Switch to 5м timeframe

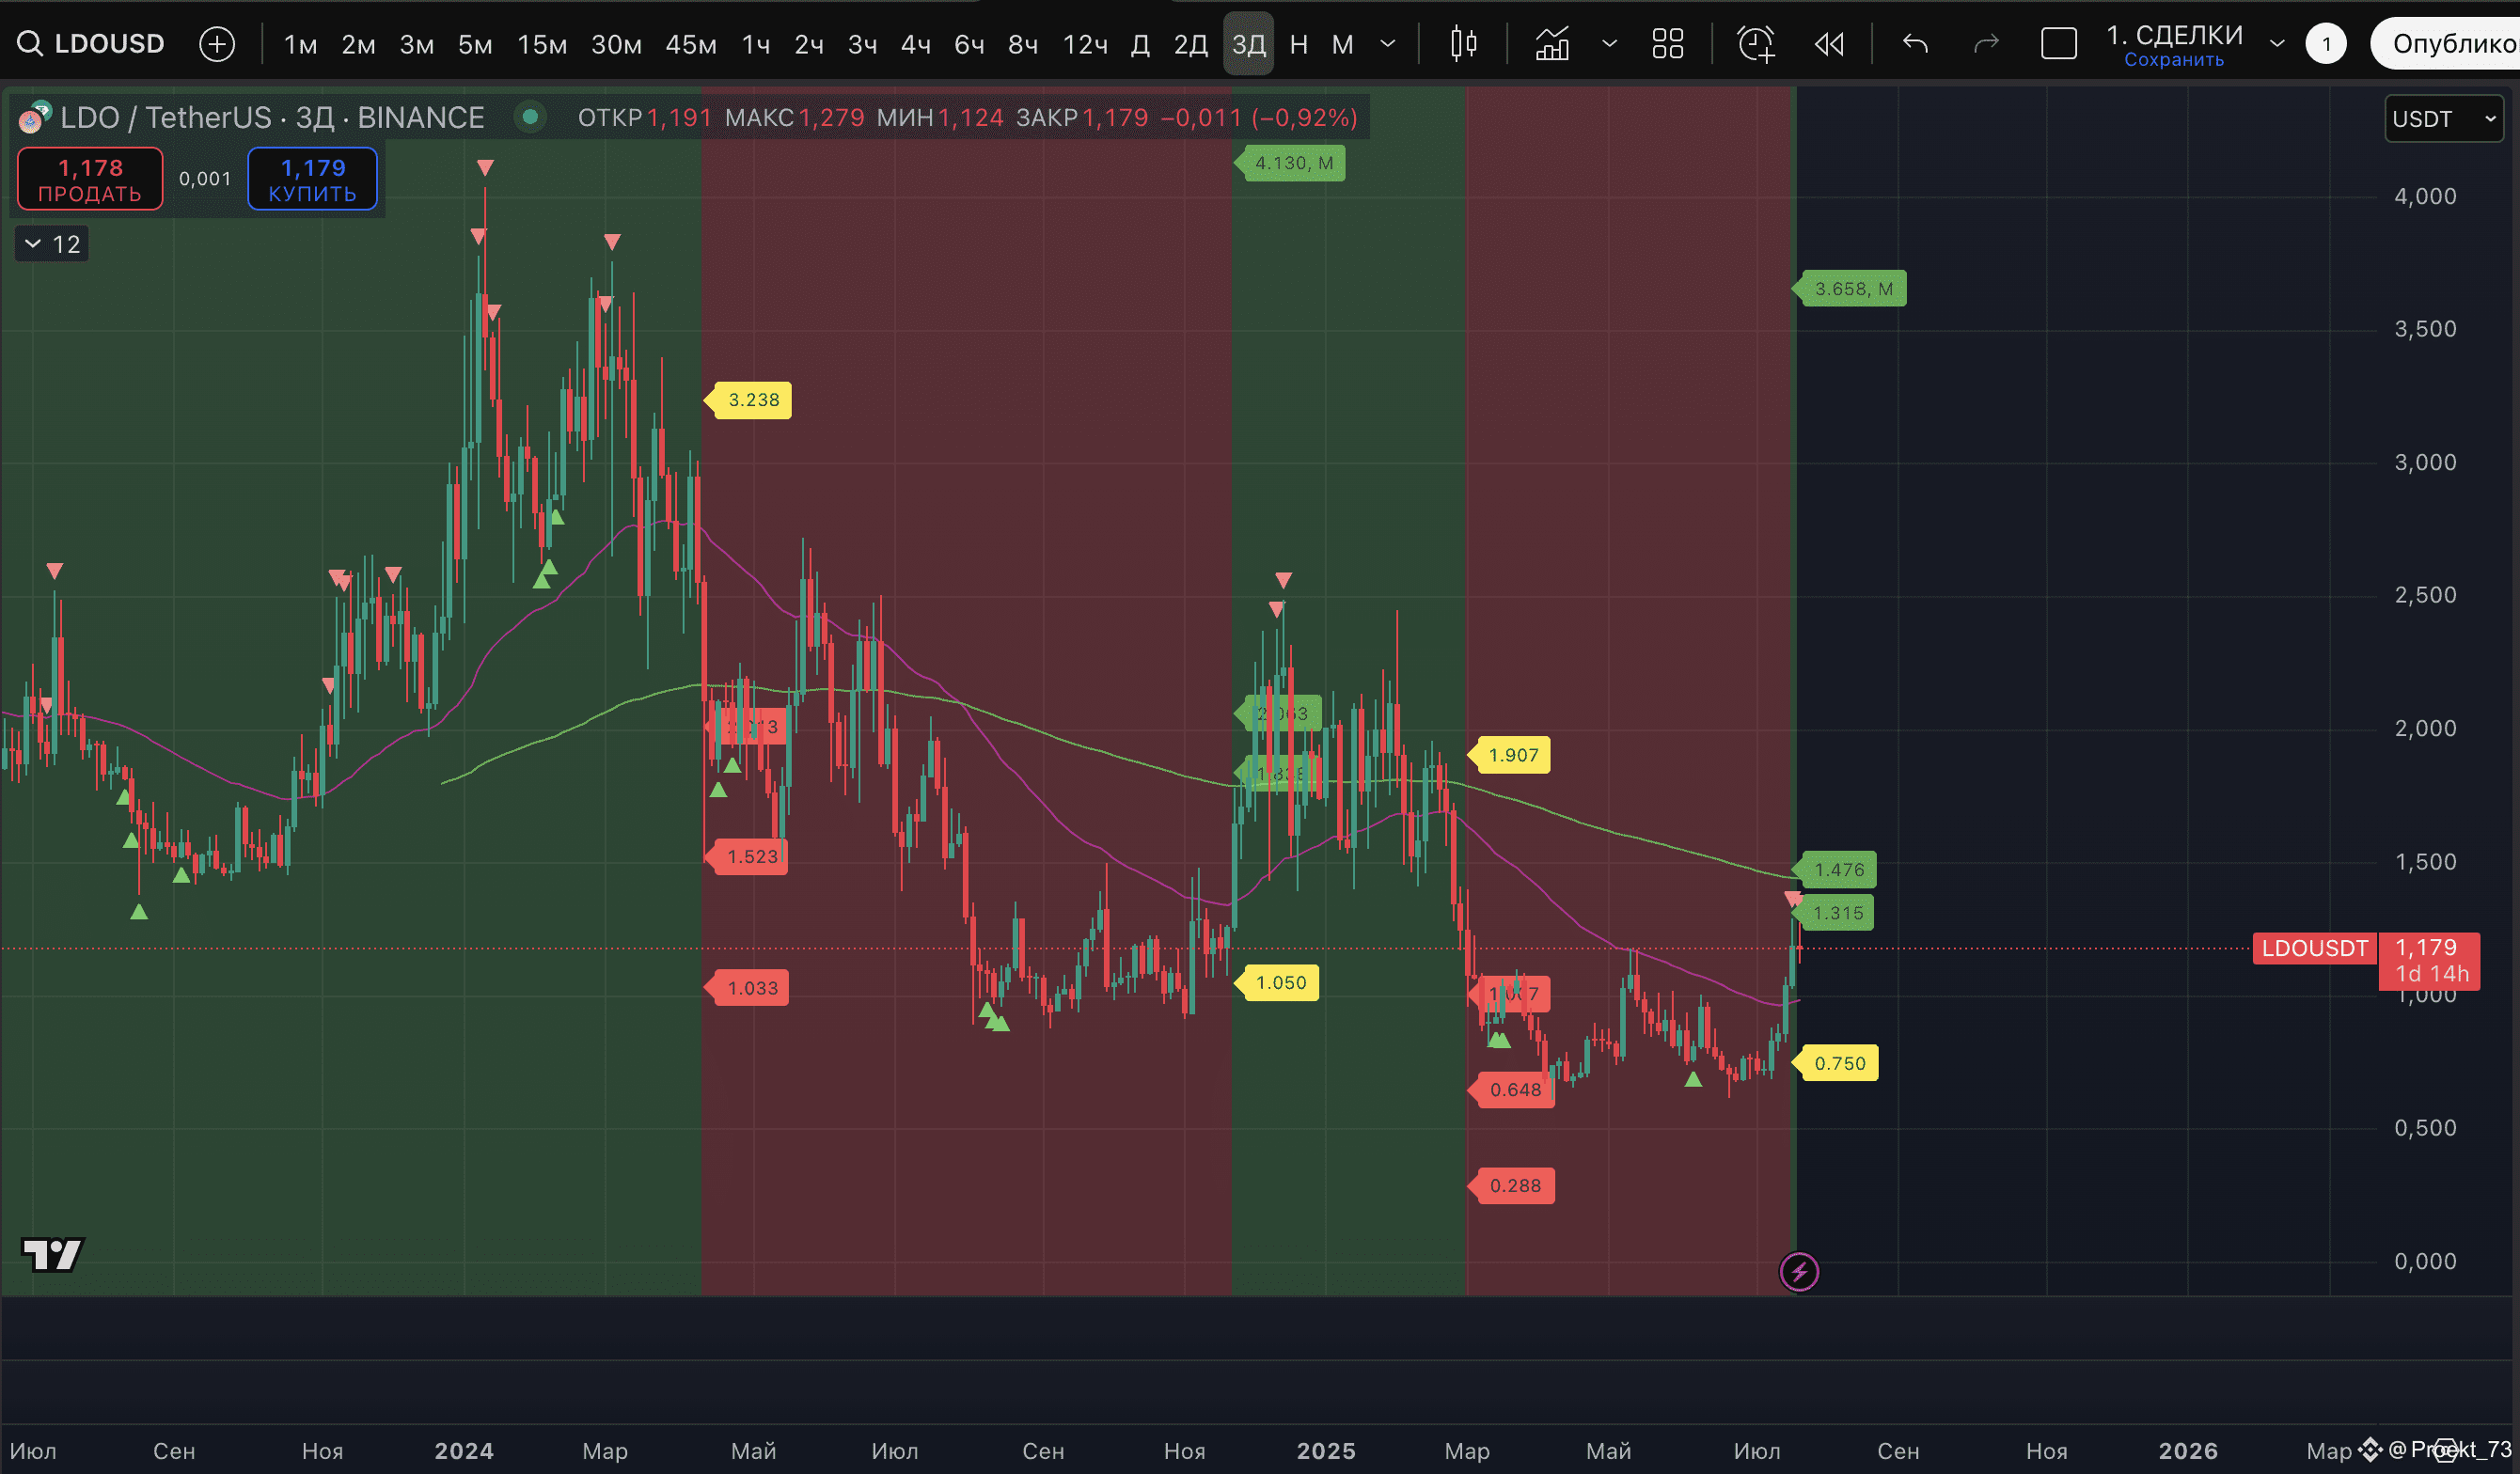[474, 45]
